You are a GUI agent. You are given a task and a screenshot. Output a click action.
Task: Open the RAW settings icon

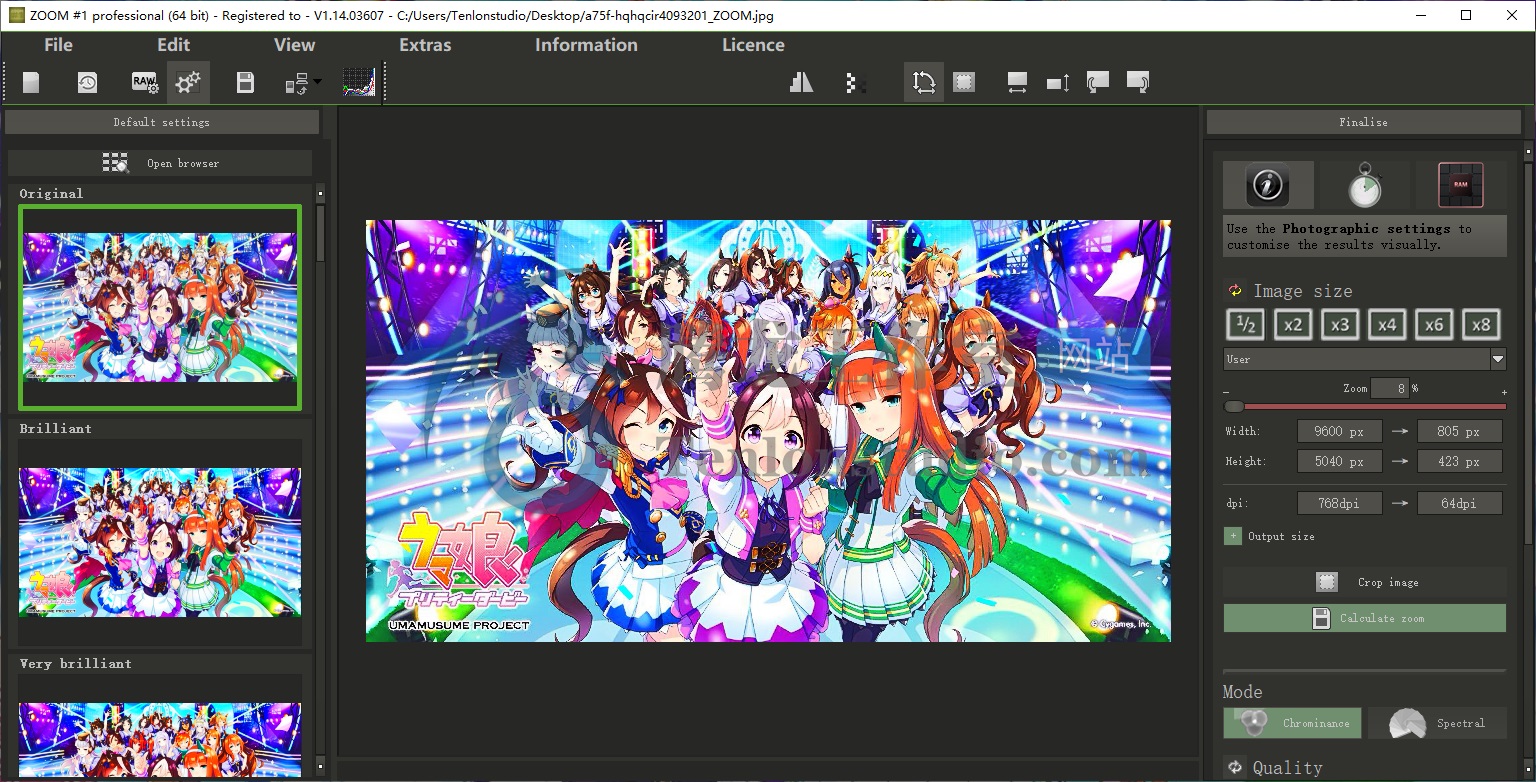(145, 82)
